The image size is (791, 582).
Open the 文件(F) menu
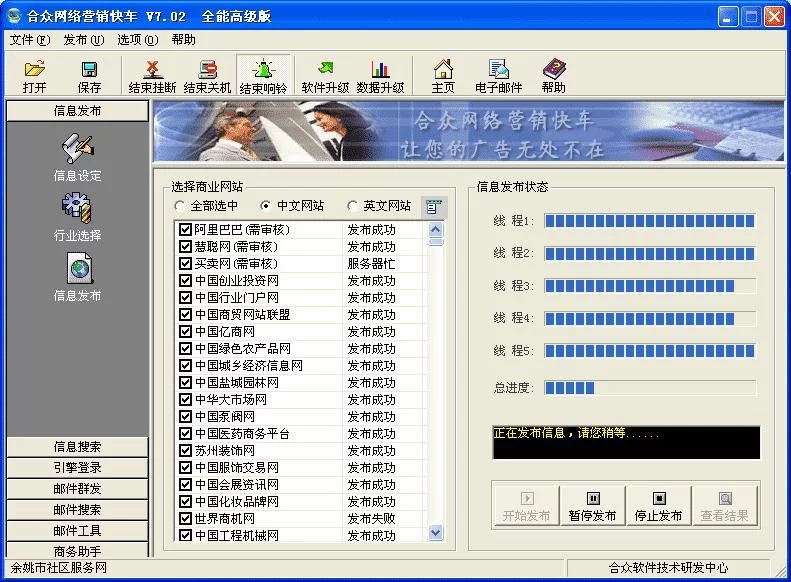click(30, 40)
